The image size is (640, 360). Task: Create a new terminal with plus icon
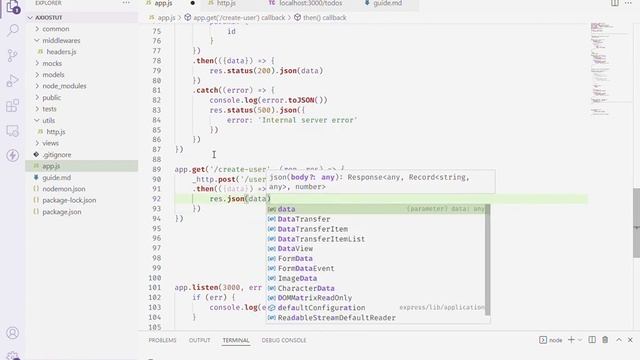click(571, 340)
